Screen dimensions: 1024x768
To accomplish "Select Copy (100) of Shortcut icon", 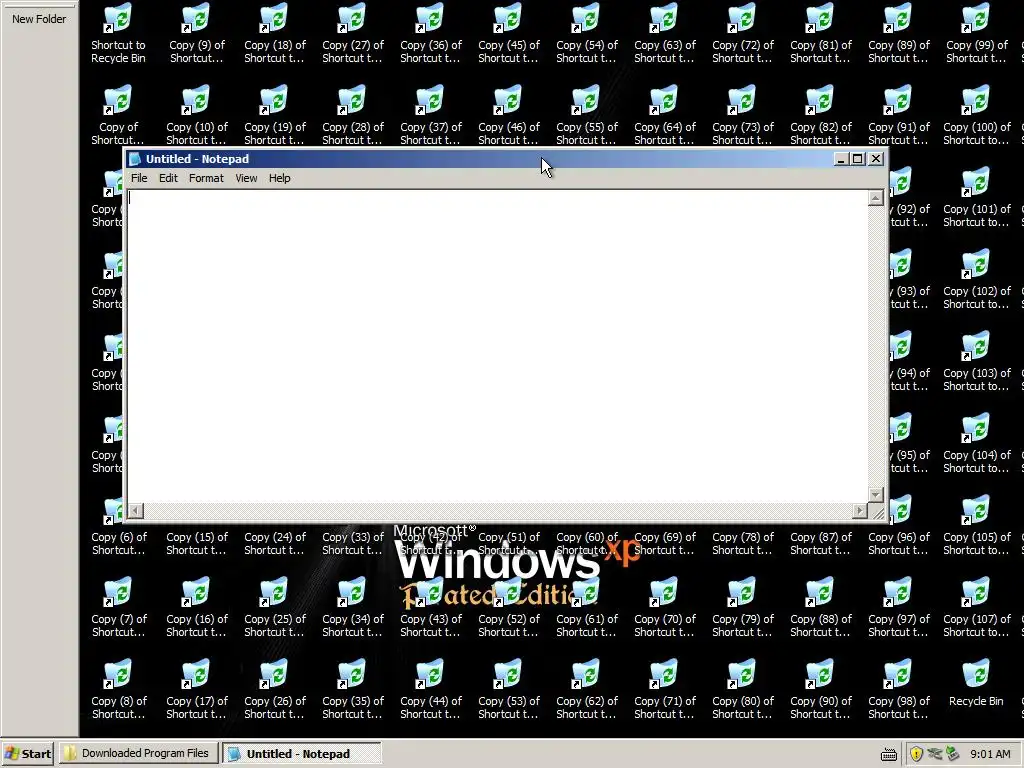I will point(977,115).
